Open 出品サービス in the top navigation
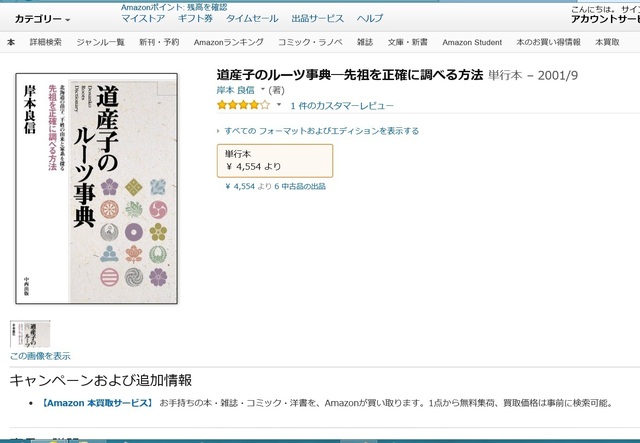The height and width of the screenshot is (443, 640). (x=318, y=18)
